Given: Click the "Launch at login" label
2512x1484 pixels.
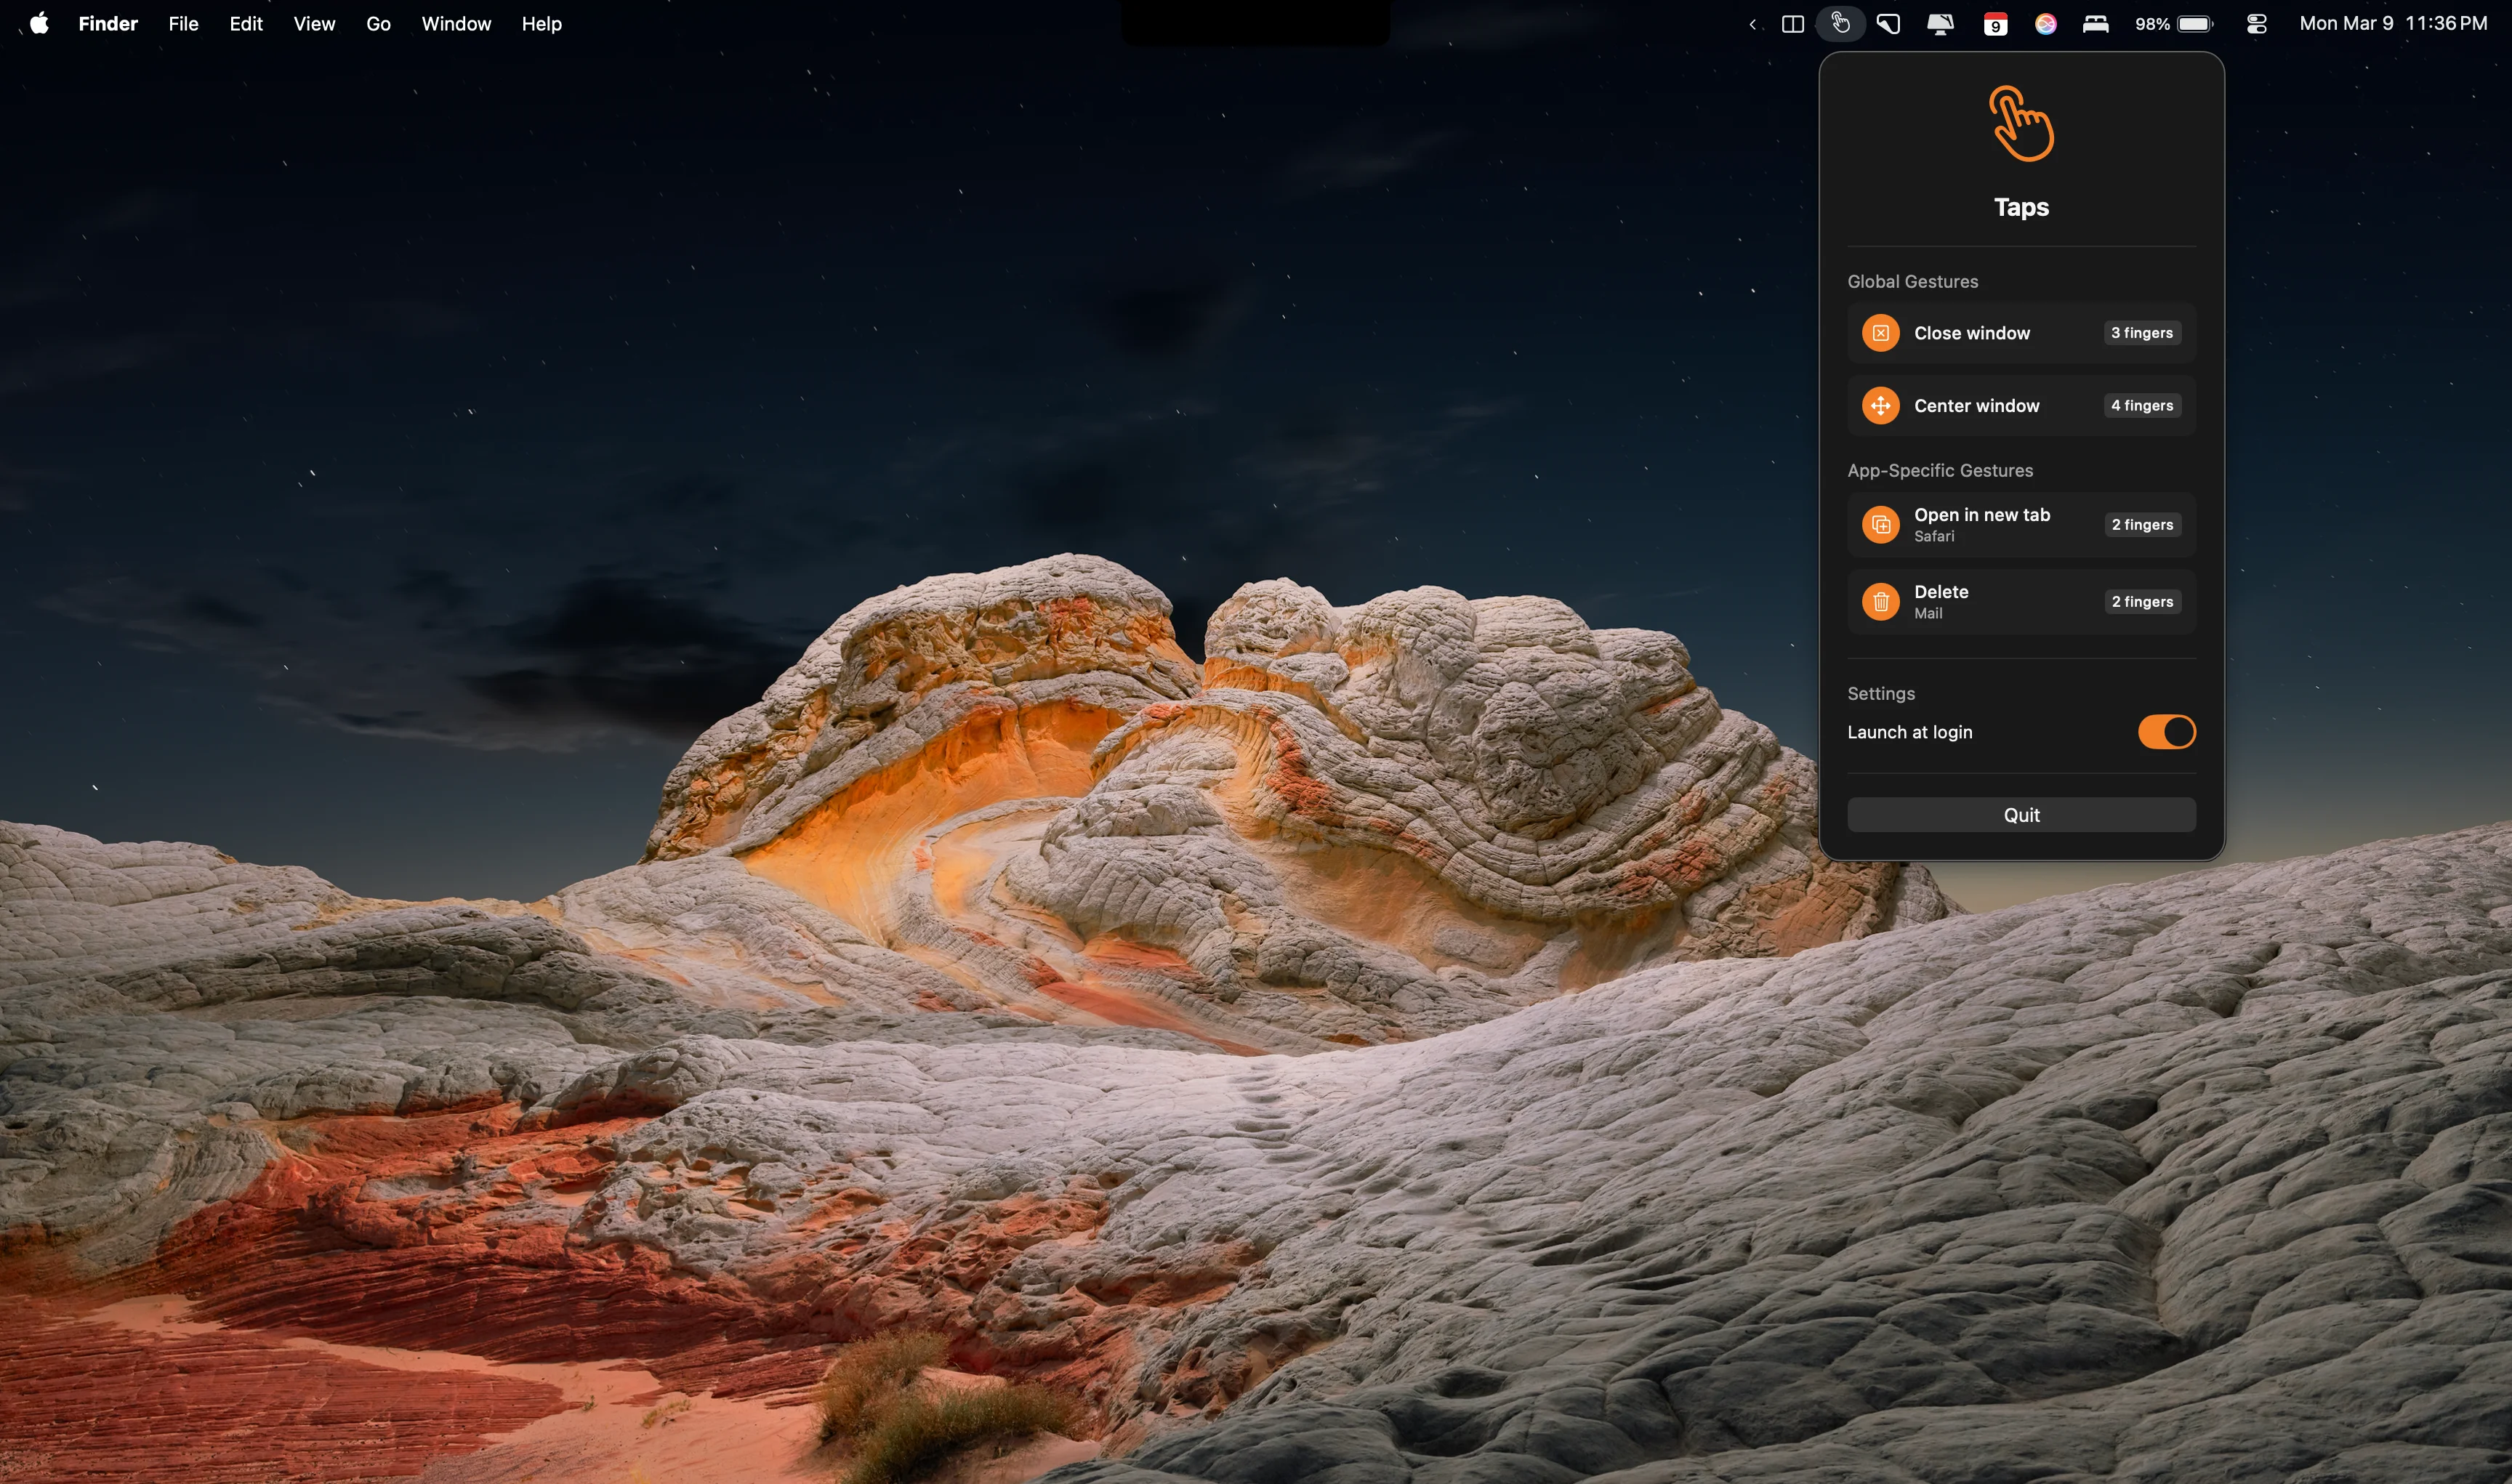Looking at the screenshot, I should coord(1909,732).
